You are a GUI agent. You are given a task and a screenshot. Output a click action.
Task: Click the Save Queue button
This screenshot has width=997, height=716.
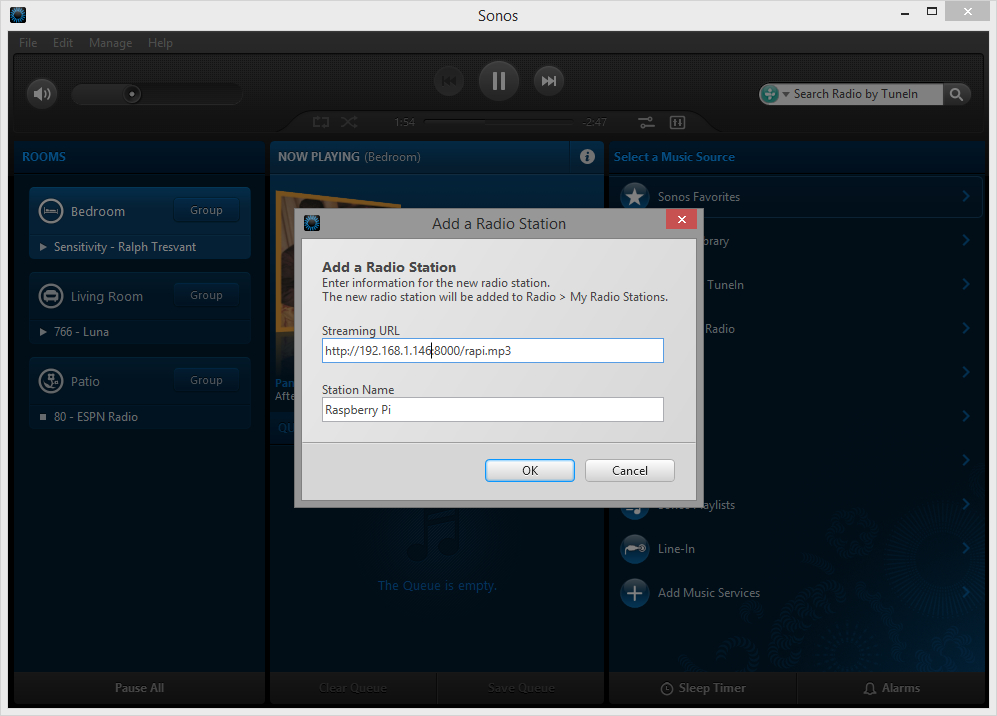521,688
